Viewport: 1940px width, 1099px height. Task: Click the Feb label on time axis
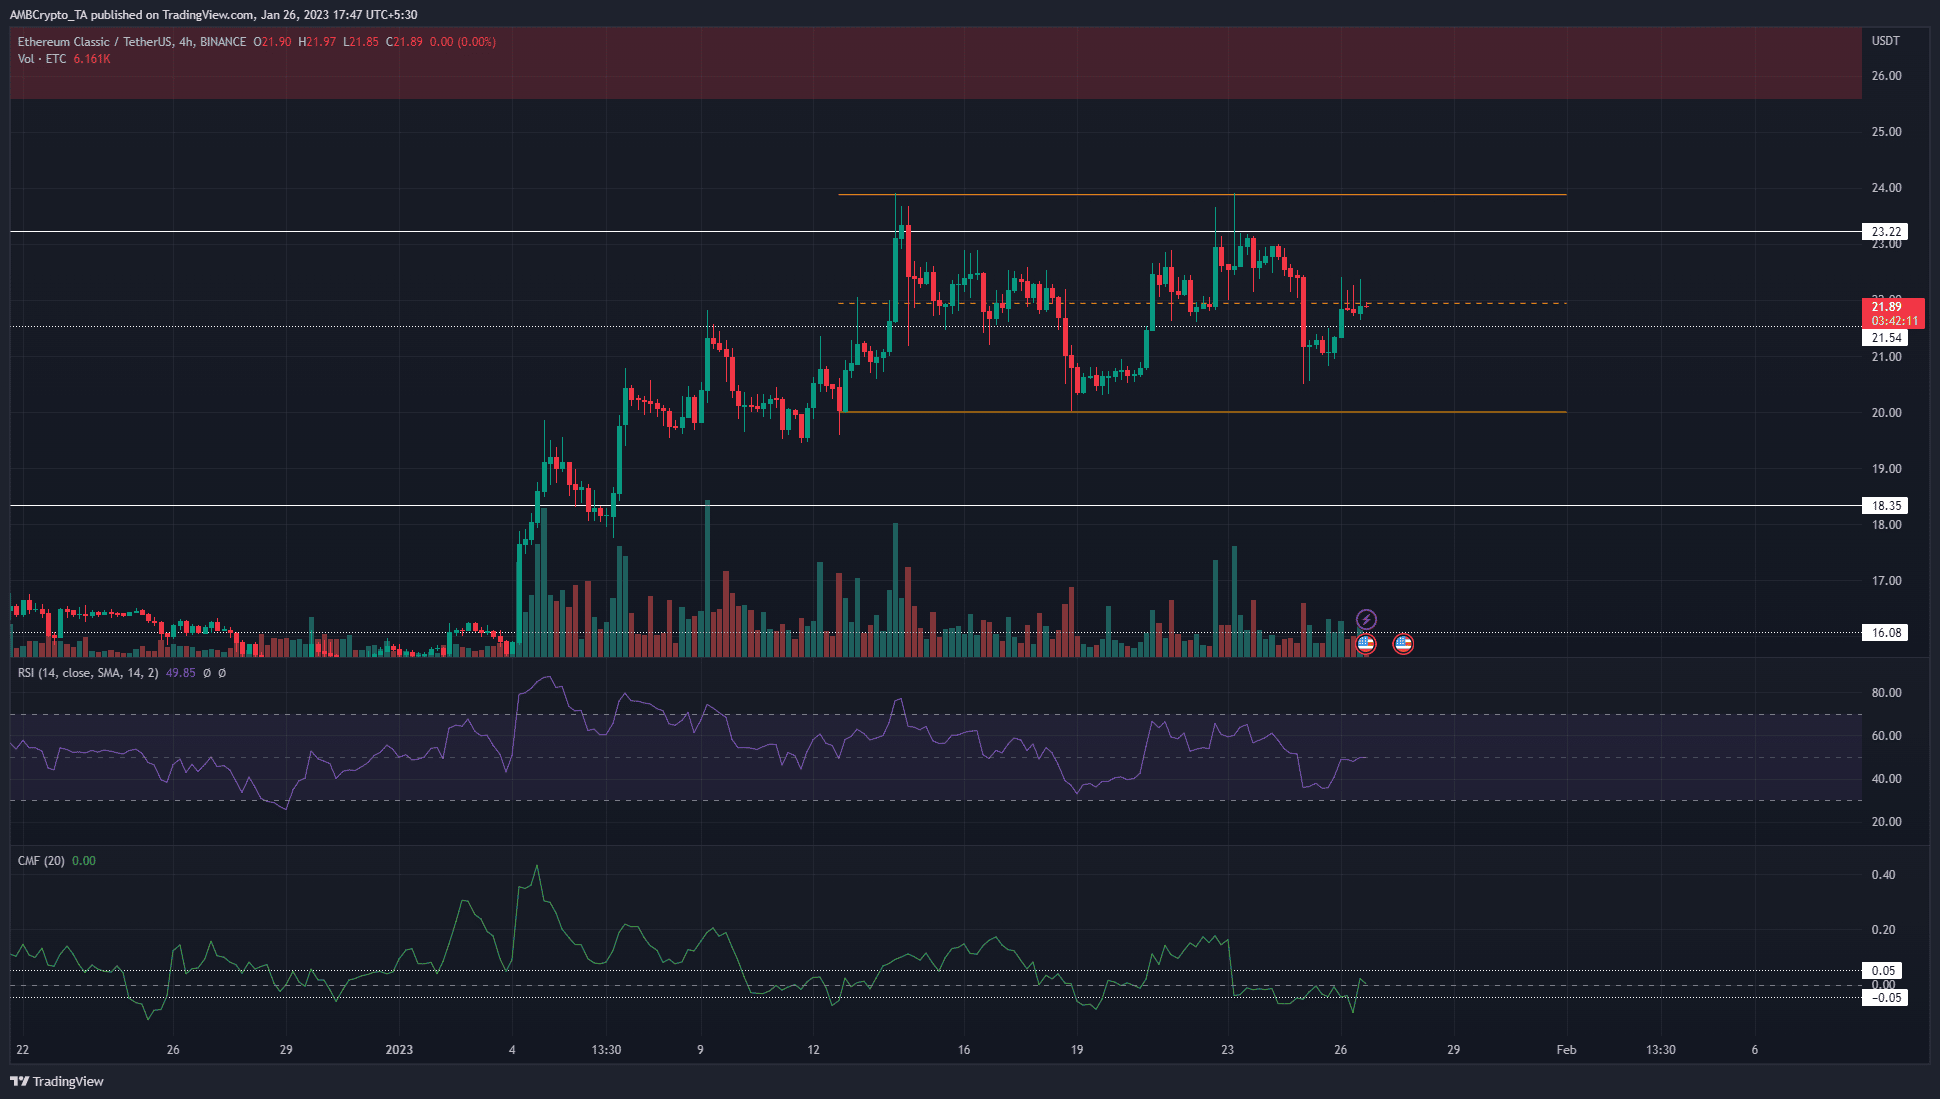[x=1566, y=1050]
